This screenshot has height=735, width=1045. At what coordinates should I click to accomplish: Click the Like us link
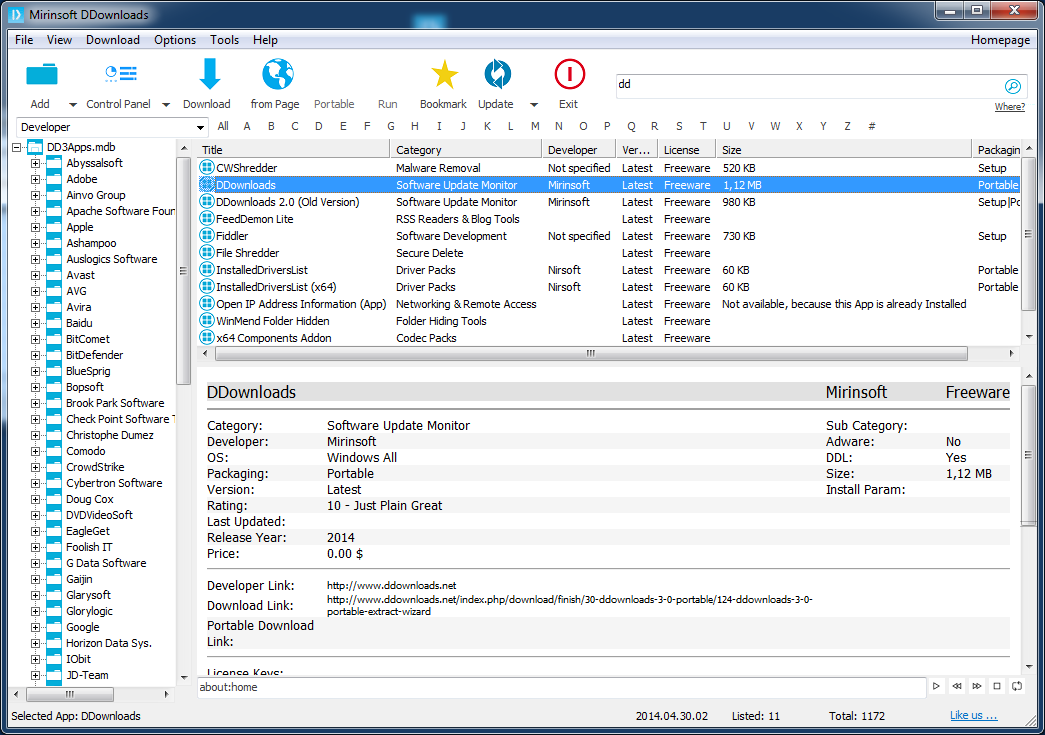[x=974, y=716]
